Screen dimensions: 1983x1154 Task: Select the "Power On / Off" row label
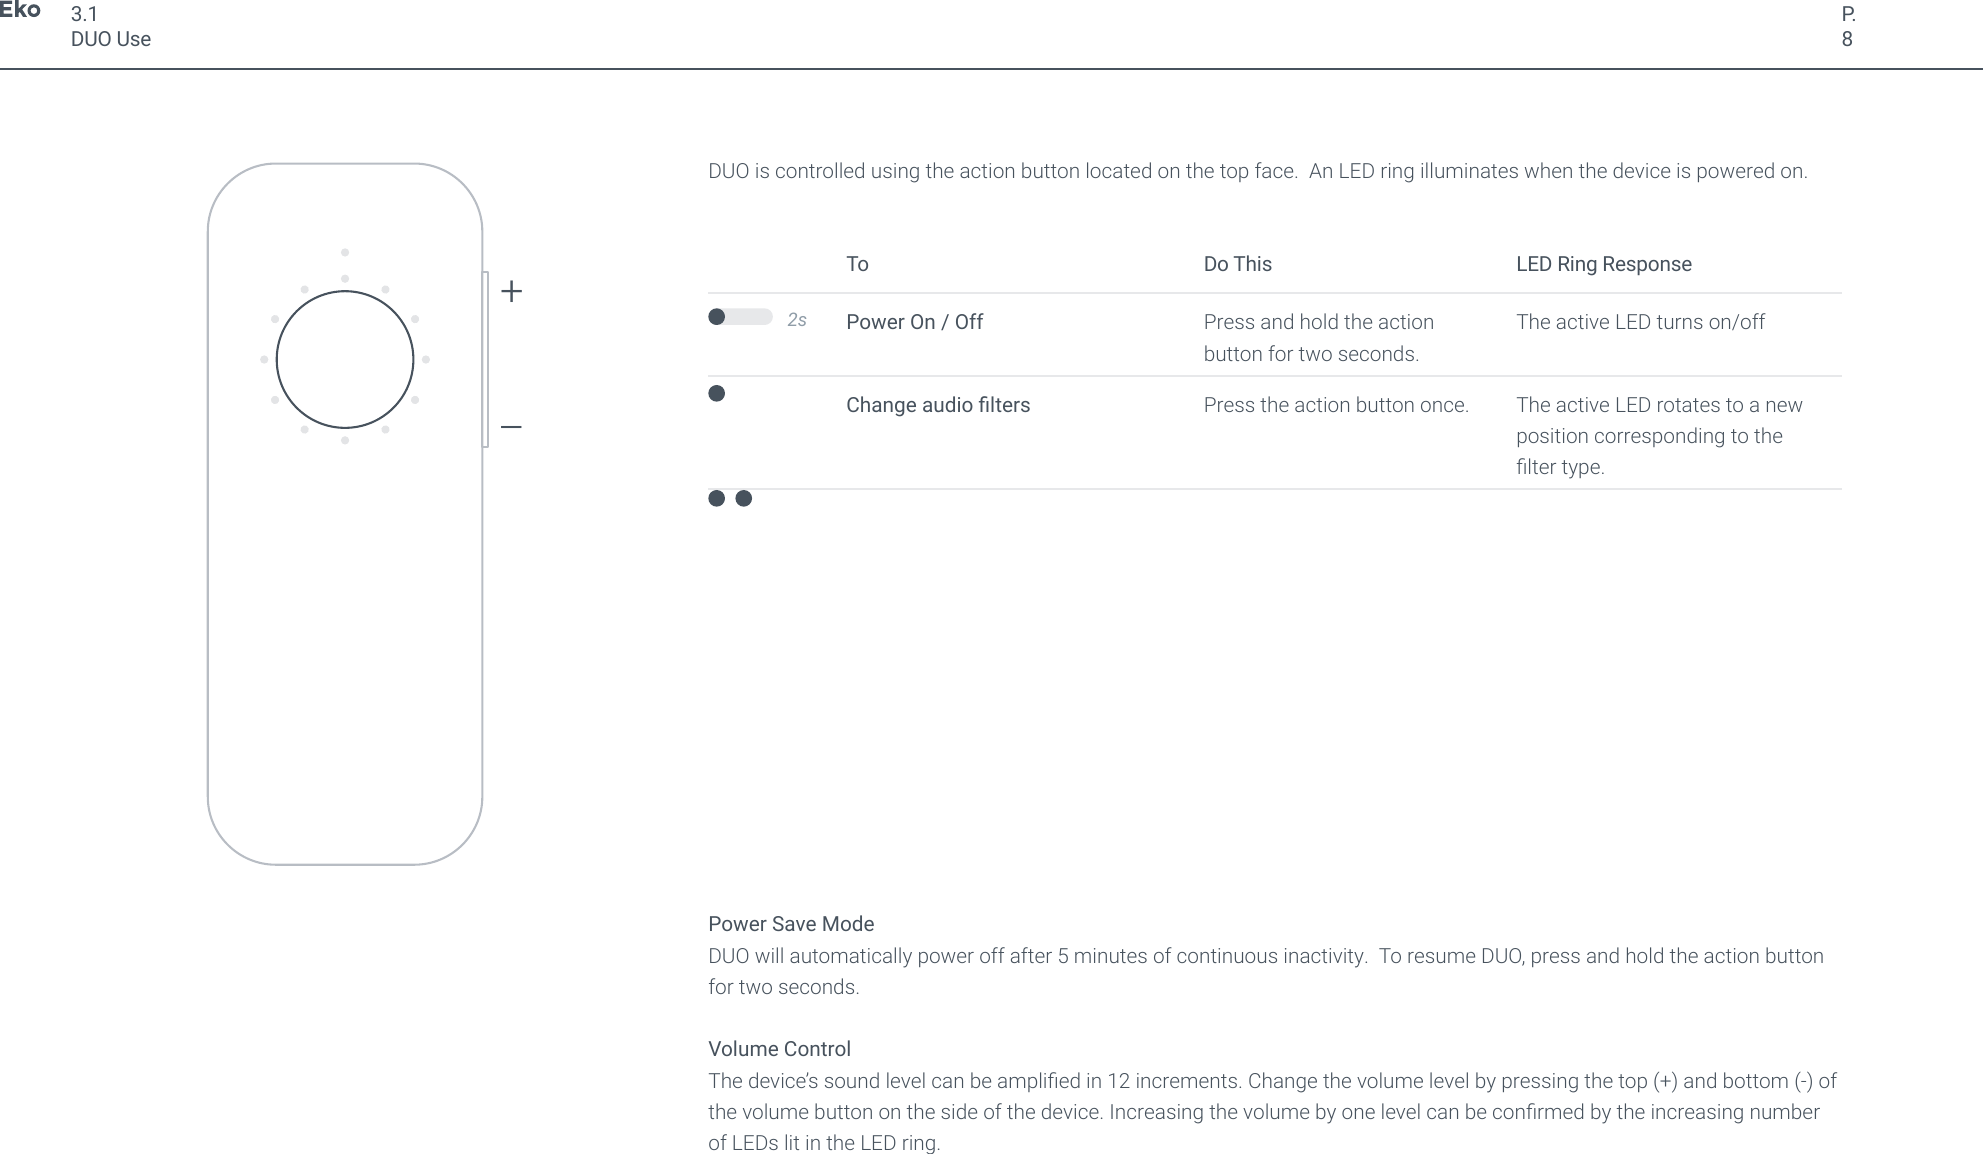tap(914, 322)
